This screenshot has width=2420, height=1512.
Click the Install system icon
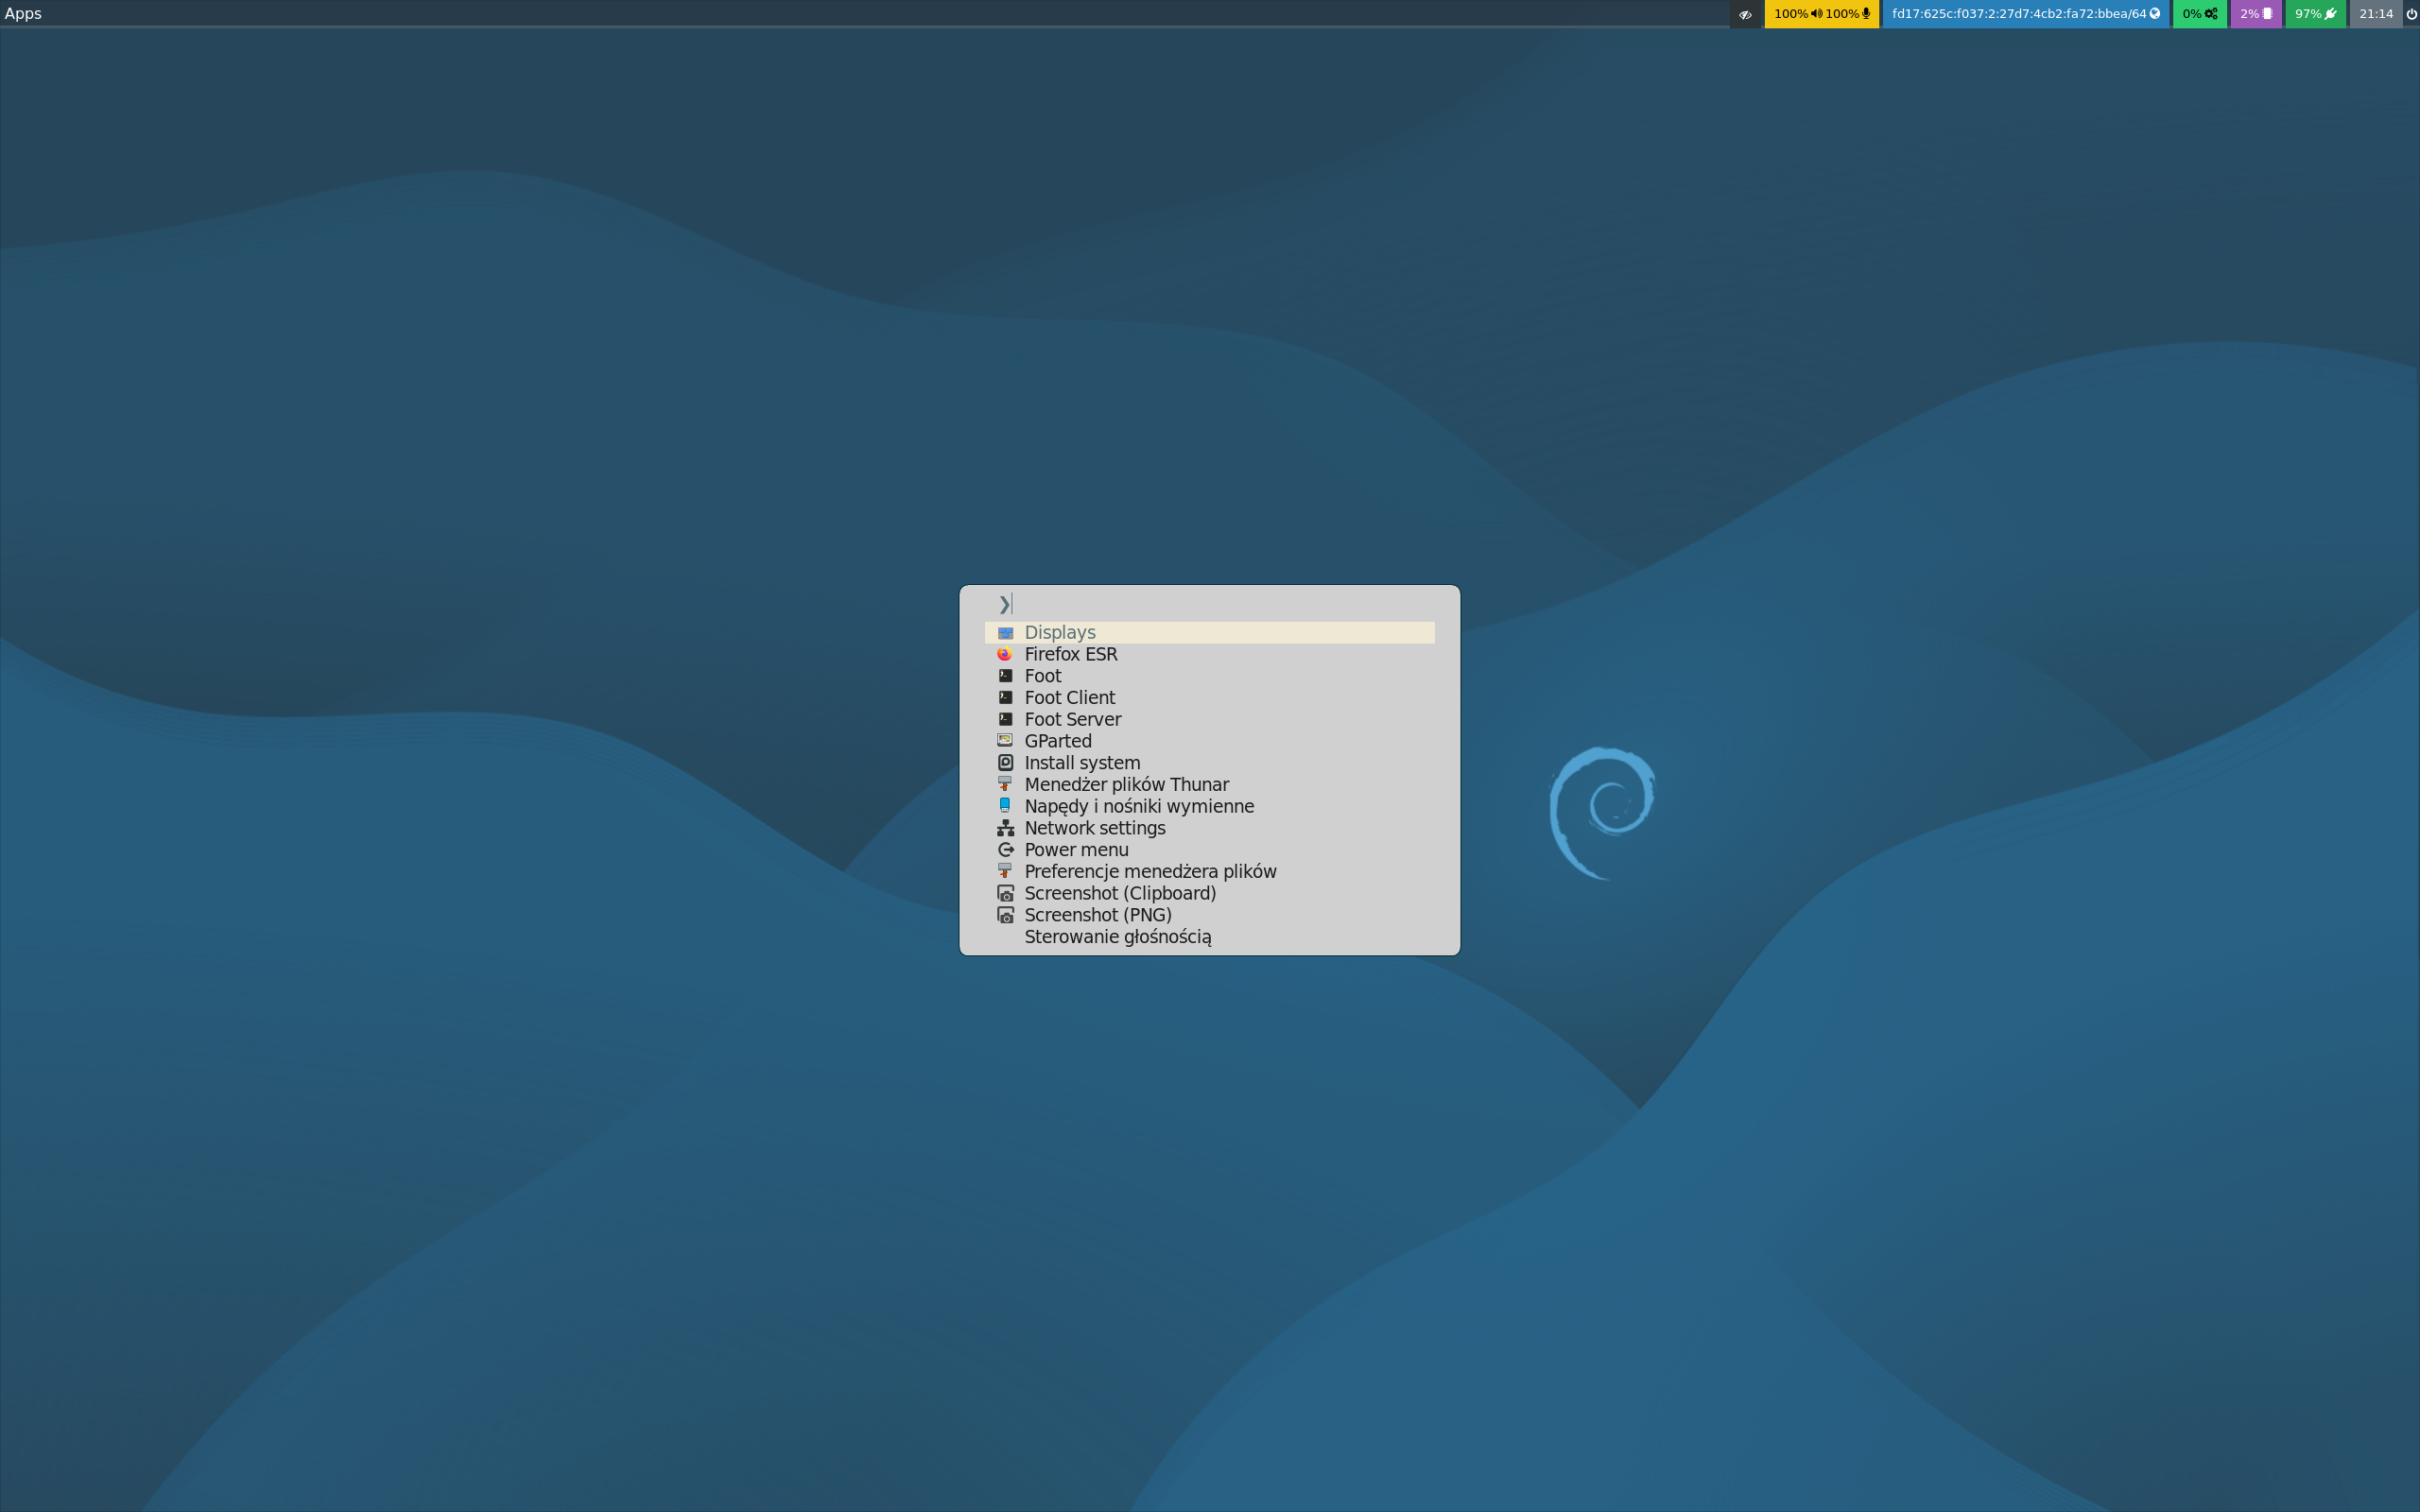(1005, 763)
